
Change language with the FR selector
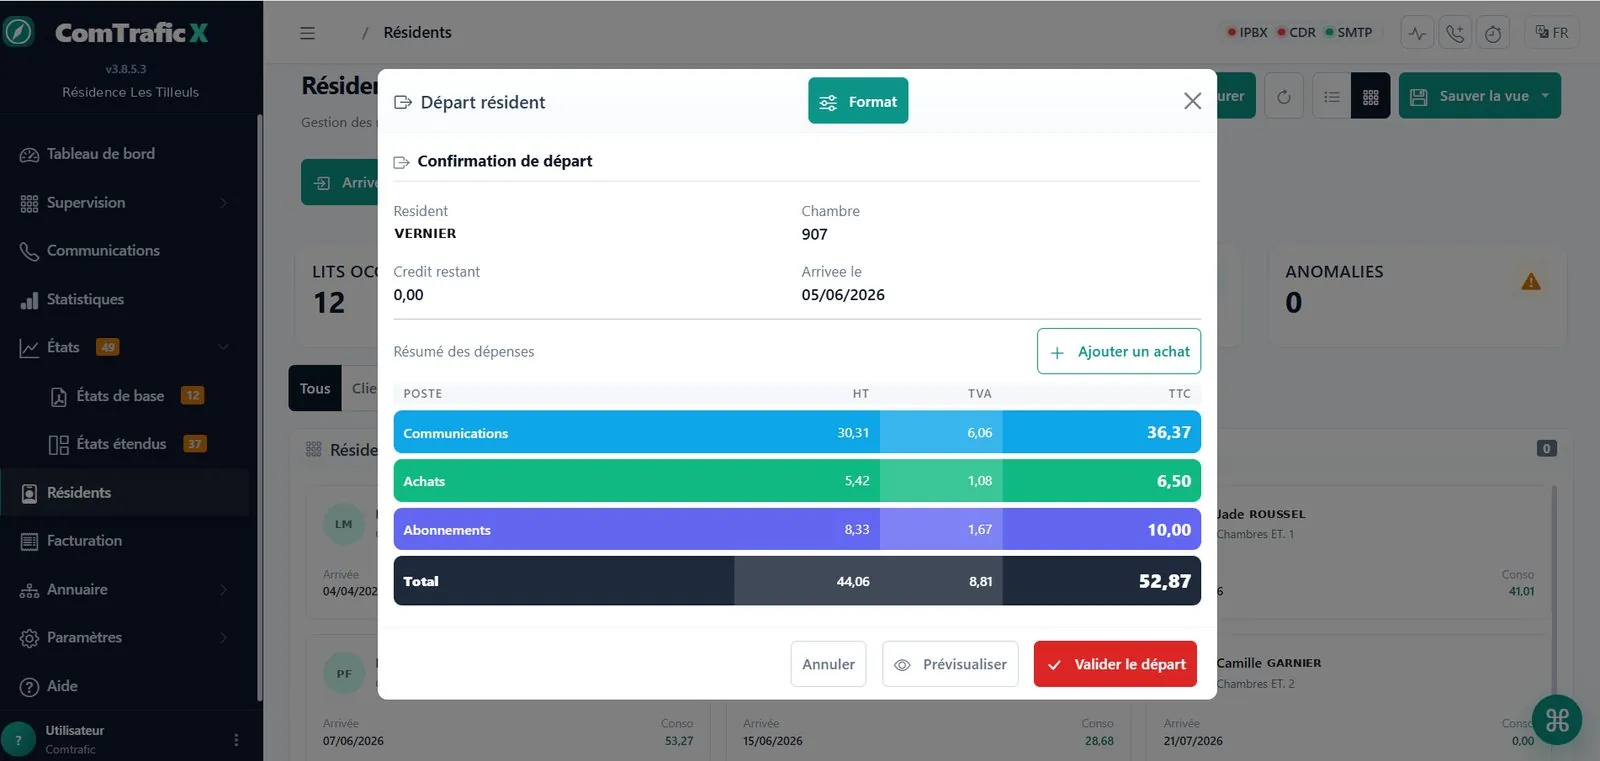click(1552, 33)
